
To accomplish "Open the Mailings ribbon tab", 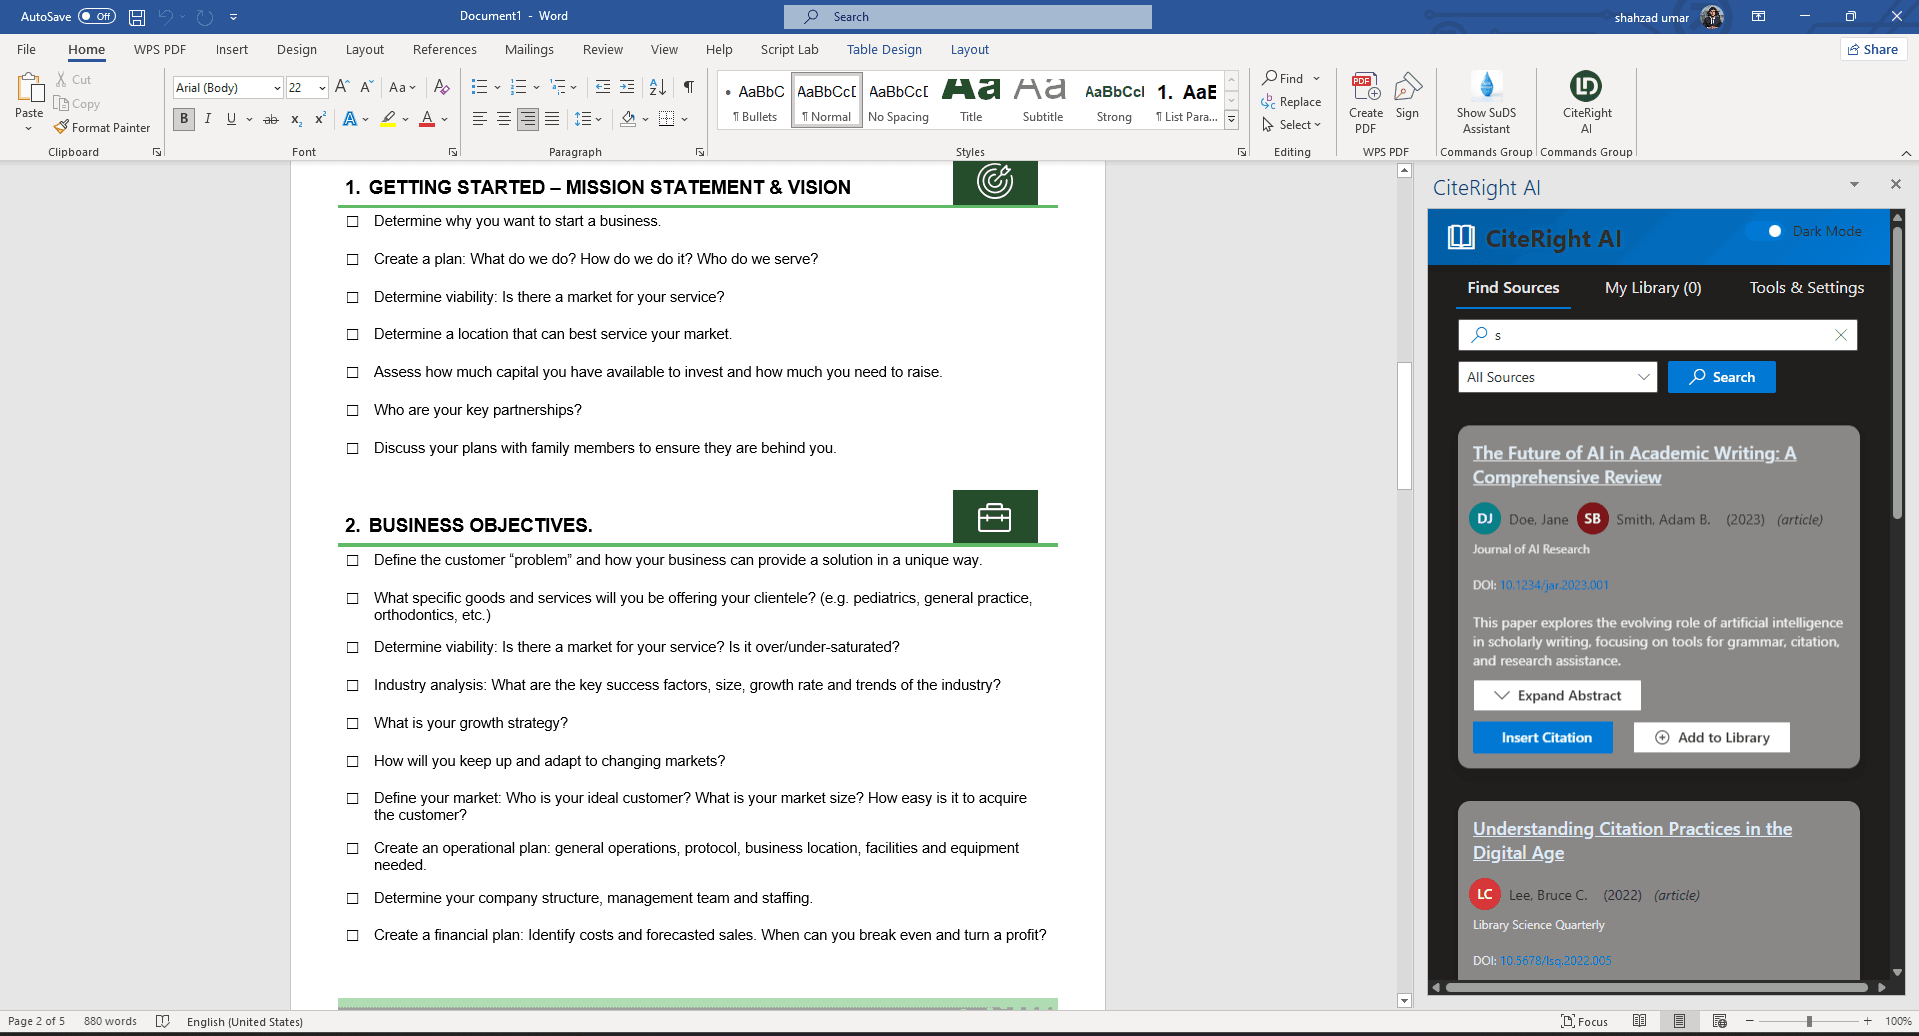I will point(529,49).
